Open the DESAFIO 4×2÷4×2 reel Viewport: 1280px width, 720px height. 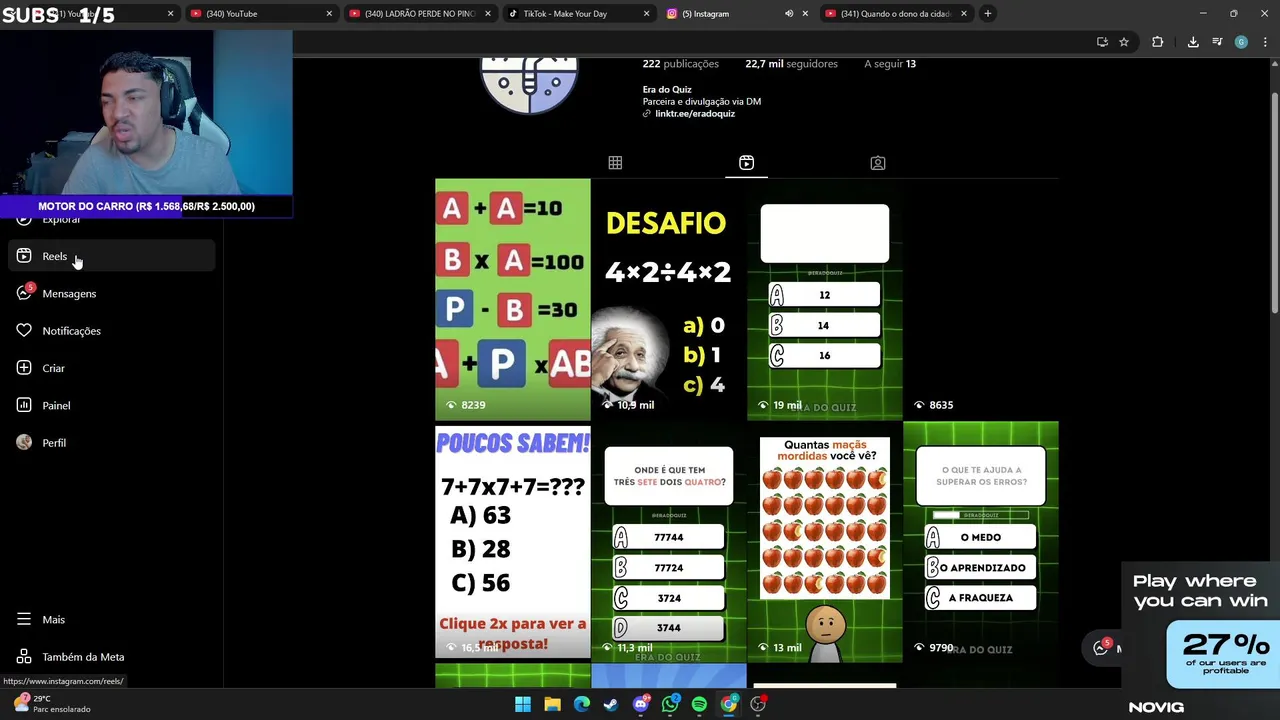coord(668,299)
